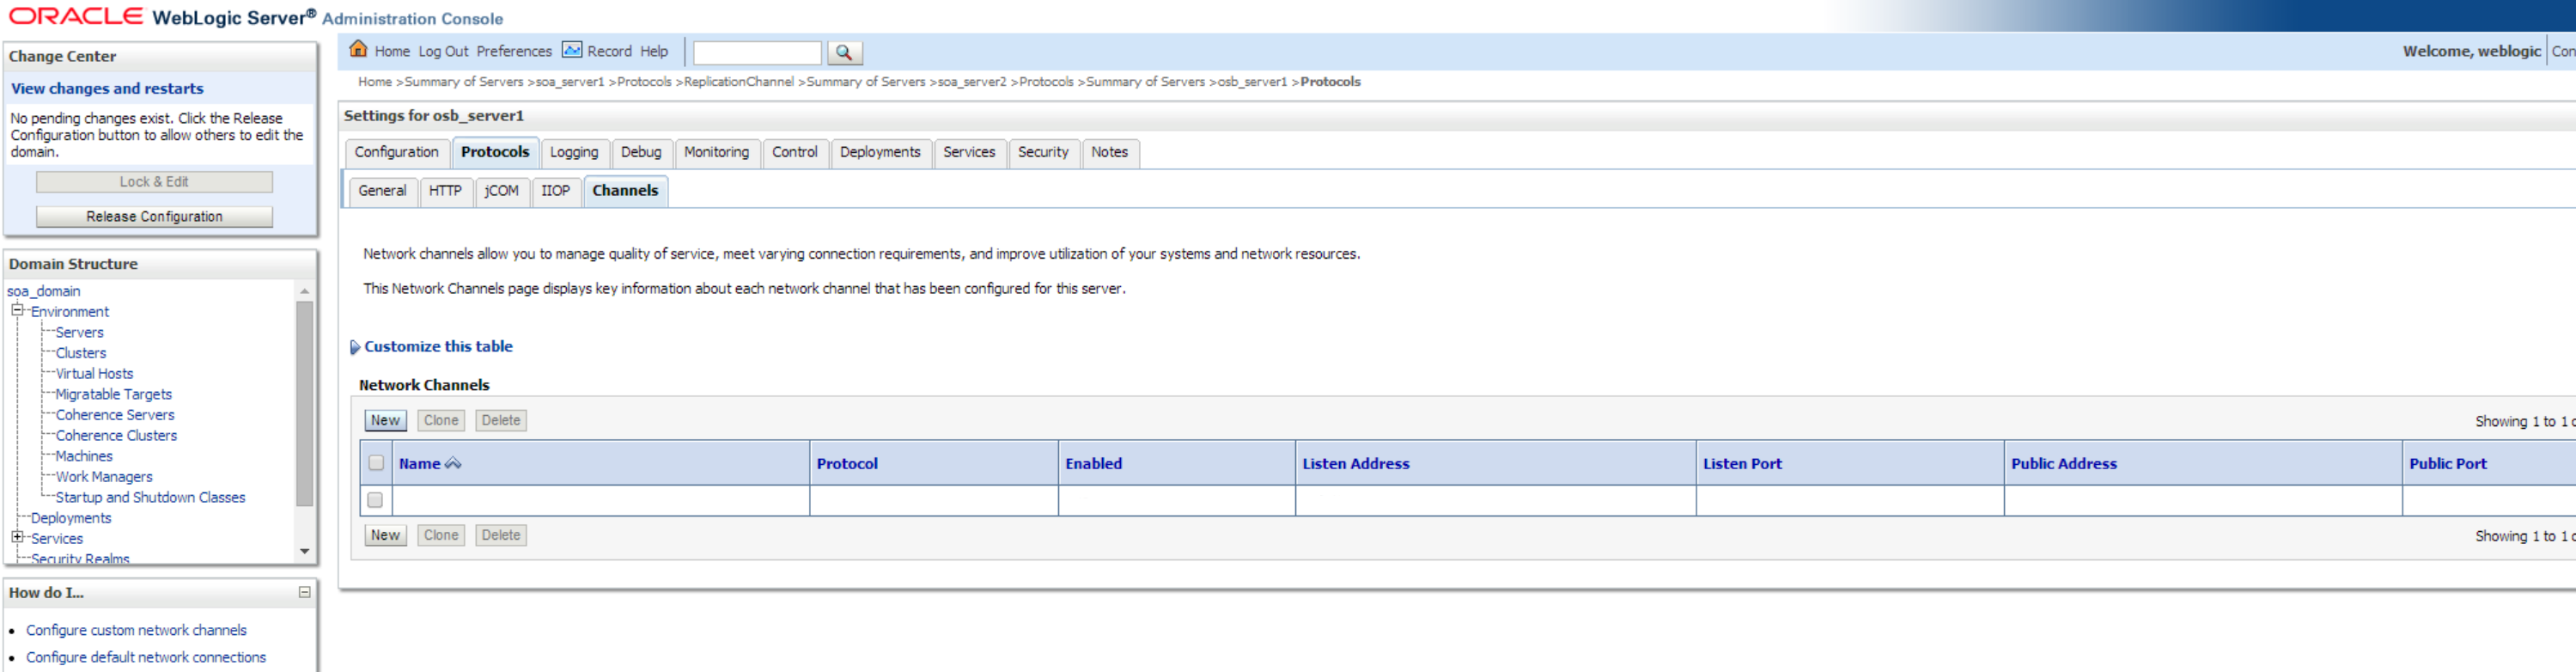
Task: Open Work Managers tree item
Action: coord(104,477)
